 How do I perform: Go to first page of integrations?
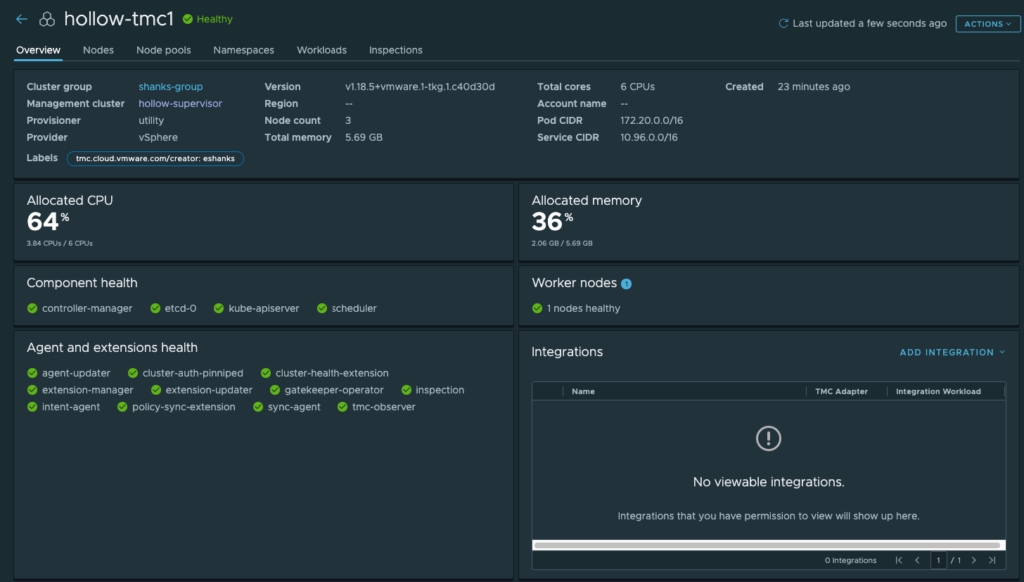[899, 560]
